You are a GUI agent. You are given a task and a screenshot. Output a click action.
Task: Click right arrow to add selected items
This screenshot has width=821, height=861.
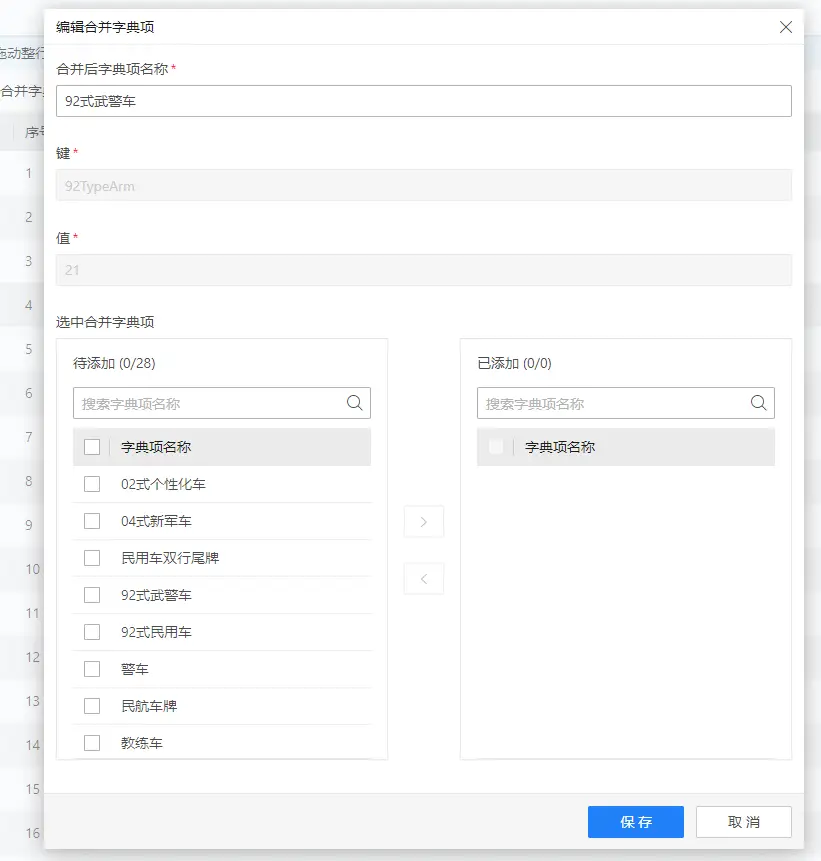click(x=423, y=522)
